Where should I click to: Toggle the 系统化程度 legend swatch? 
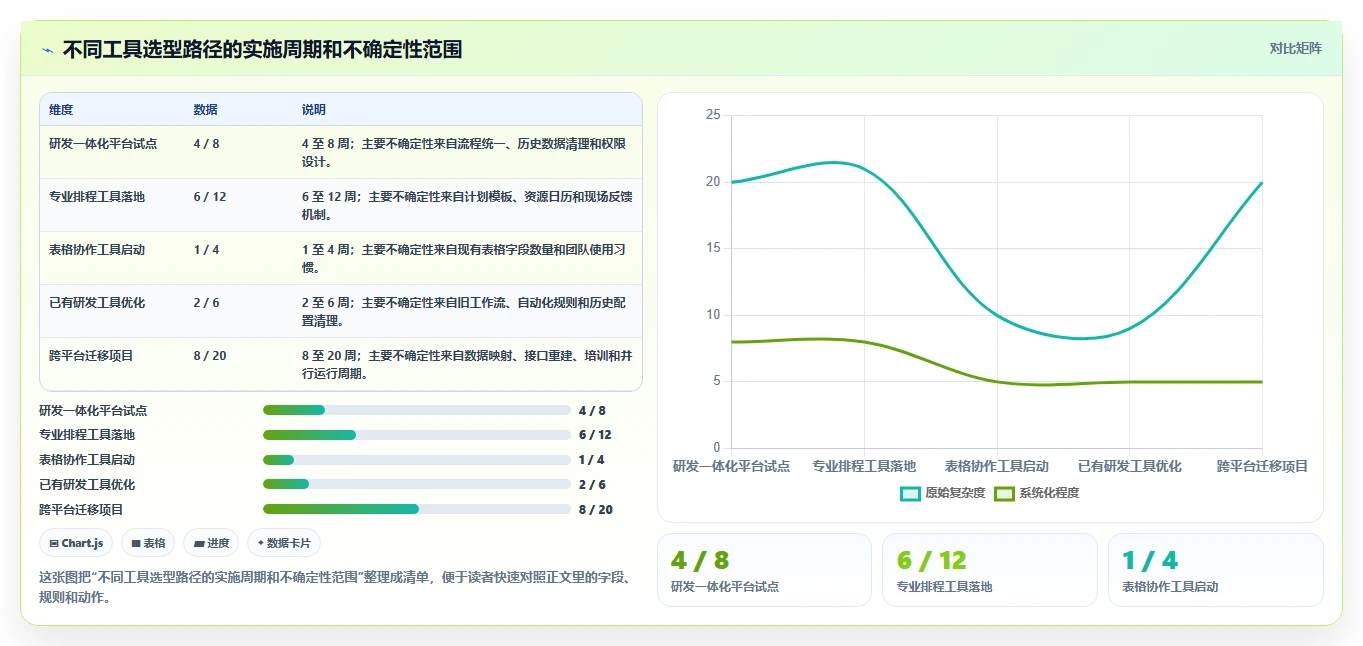point(1004,493)
